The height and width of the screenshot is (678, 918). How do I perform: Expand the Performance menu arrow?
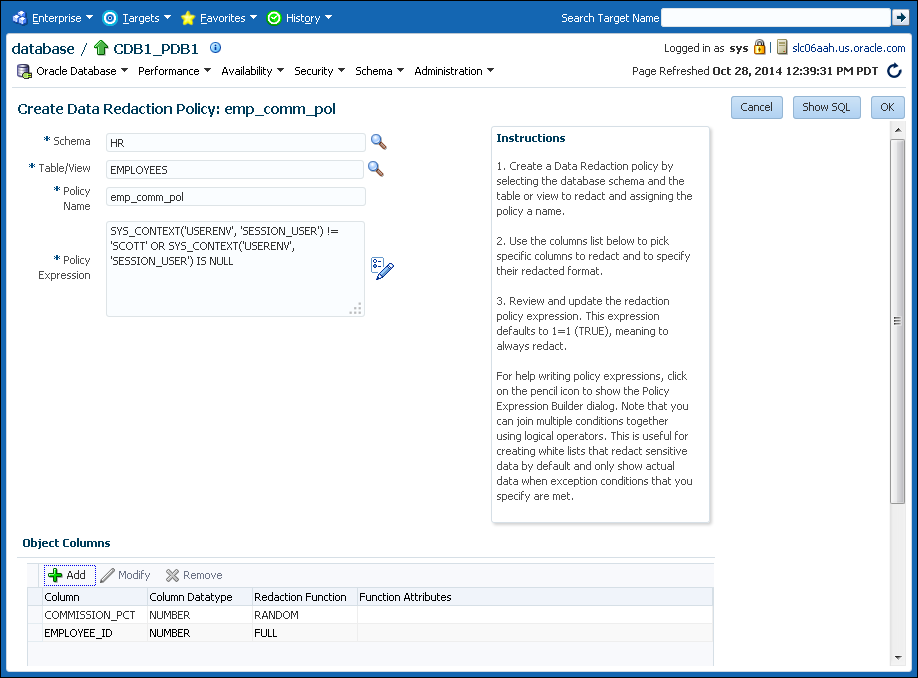pos(207,70)
